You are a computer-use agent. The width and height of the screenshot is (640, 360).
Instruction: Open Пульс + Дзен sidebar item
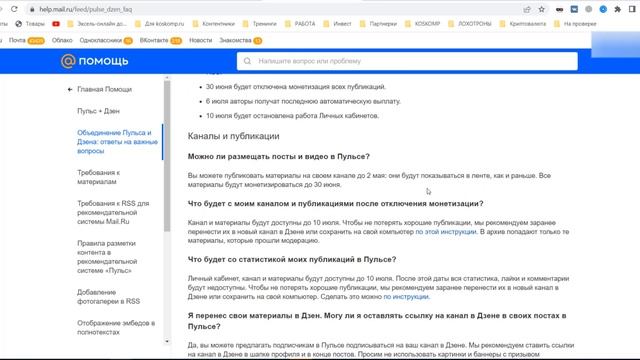[98, 111]
